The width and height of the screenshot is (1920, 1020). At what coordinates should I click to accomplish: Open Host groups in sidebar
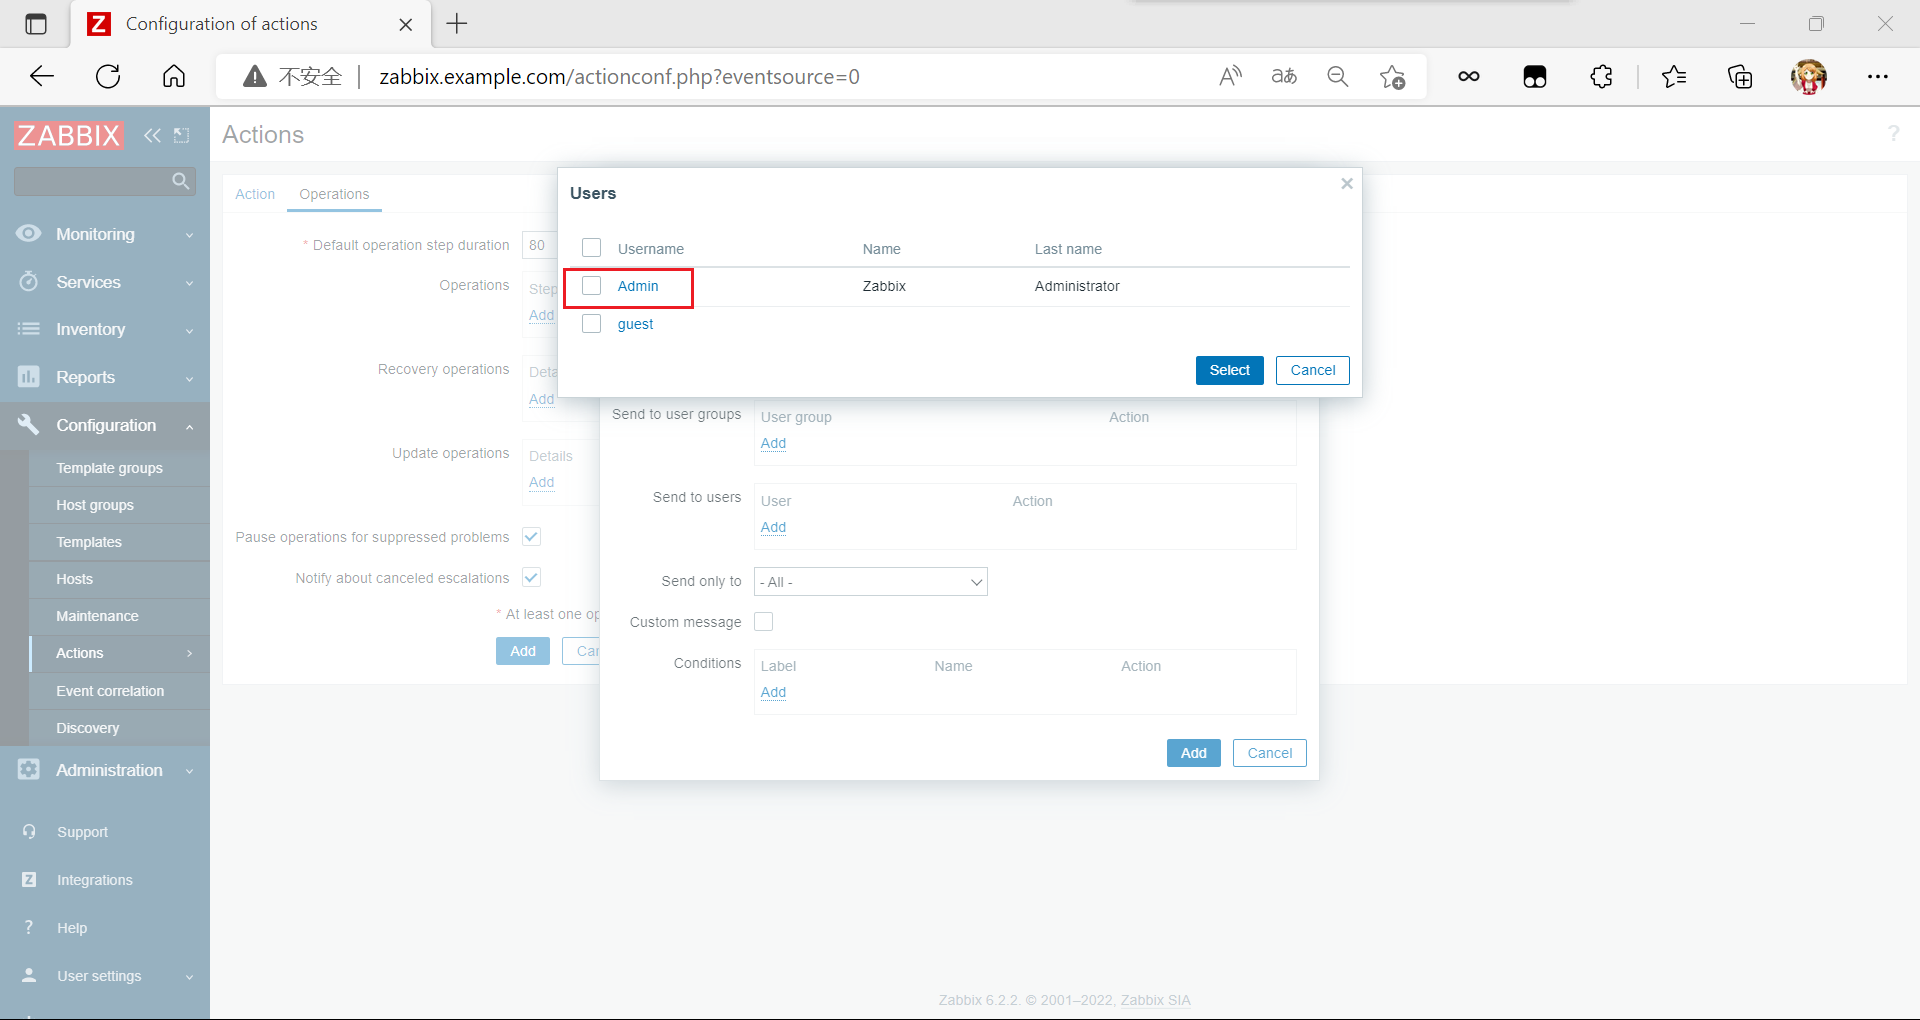click(95, 505)
